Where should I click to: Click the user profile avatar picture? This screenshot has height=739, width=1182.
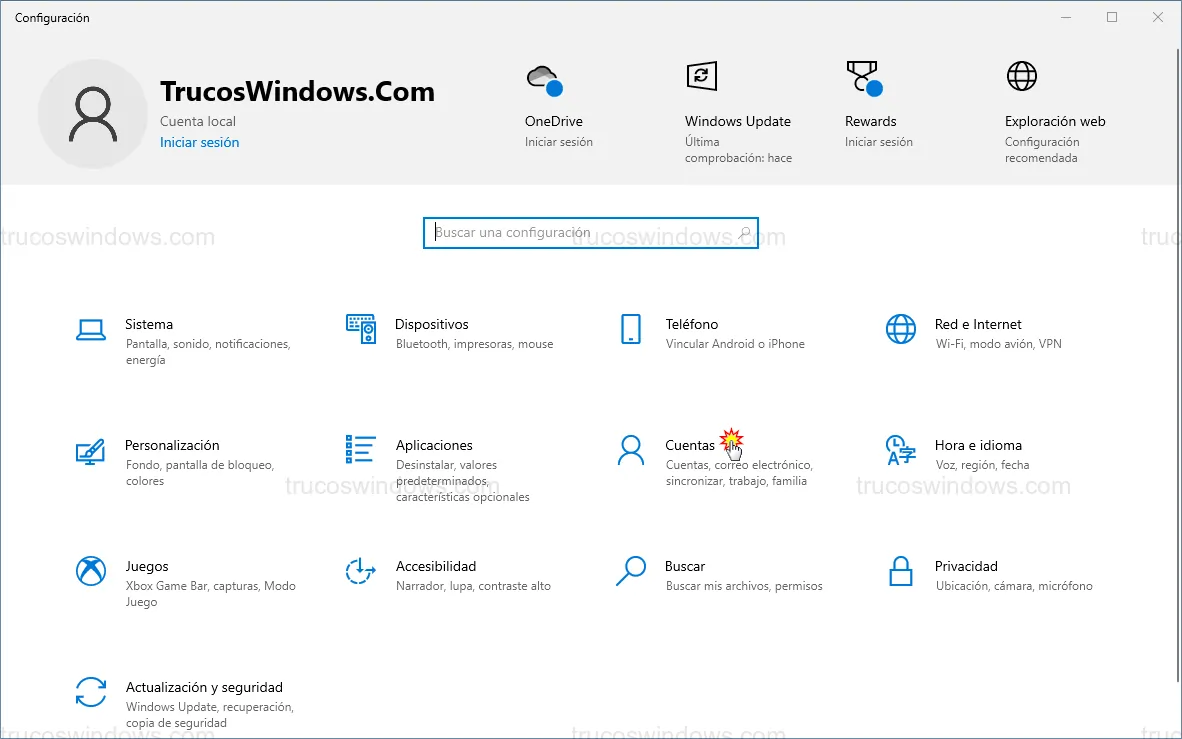(x=93, y=114)
